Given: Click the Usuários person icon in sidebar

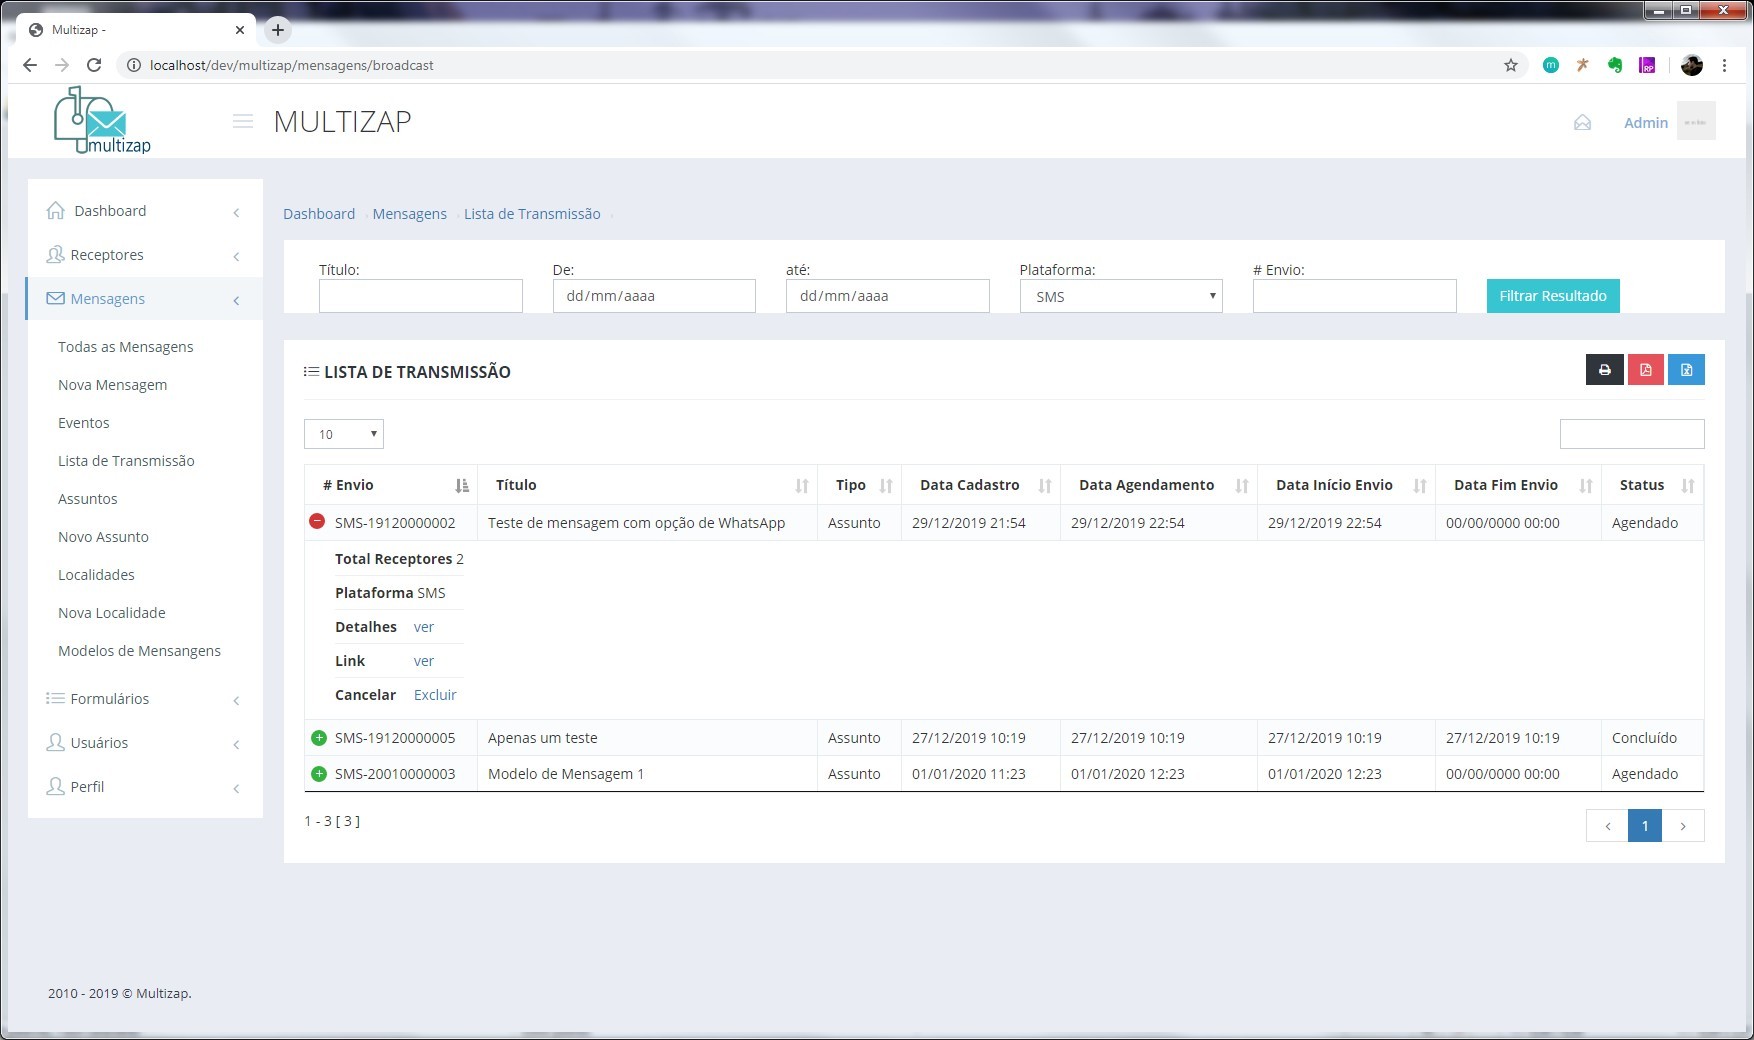Looking at the screenshot, I should coord(56,743).
